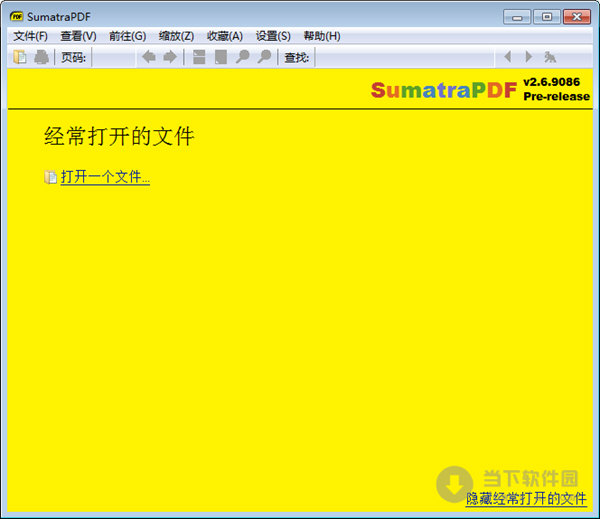The height and width of the screenshot is (519, 600).
Task: Open the 帮助(H) menu
Action: click(x=322, y=36)
